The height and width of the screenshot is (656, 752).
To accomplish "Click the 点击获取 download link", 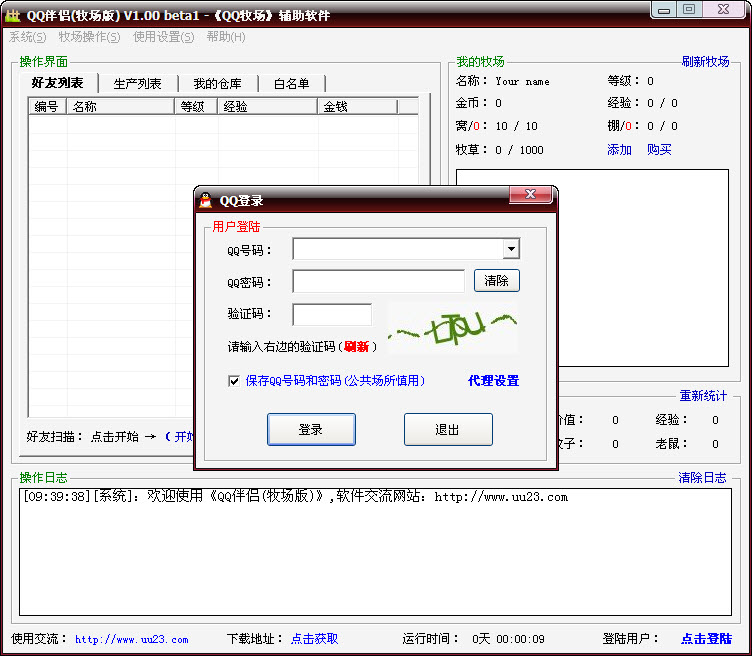I will 315,639.
